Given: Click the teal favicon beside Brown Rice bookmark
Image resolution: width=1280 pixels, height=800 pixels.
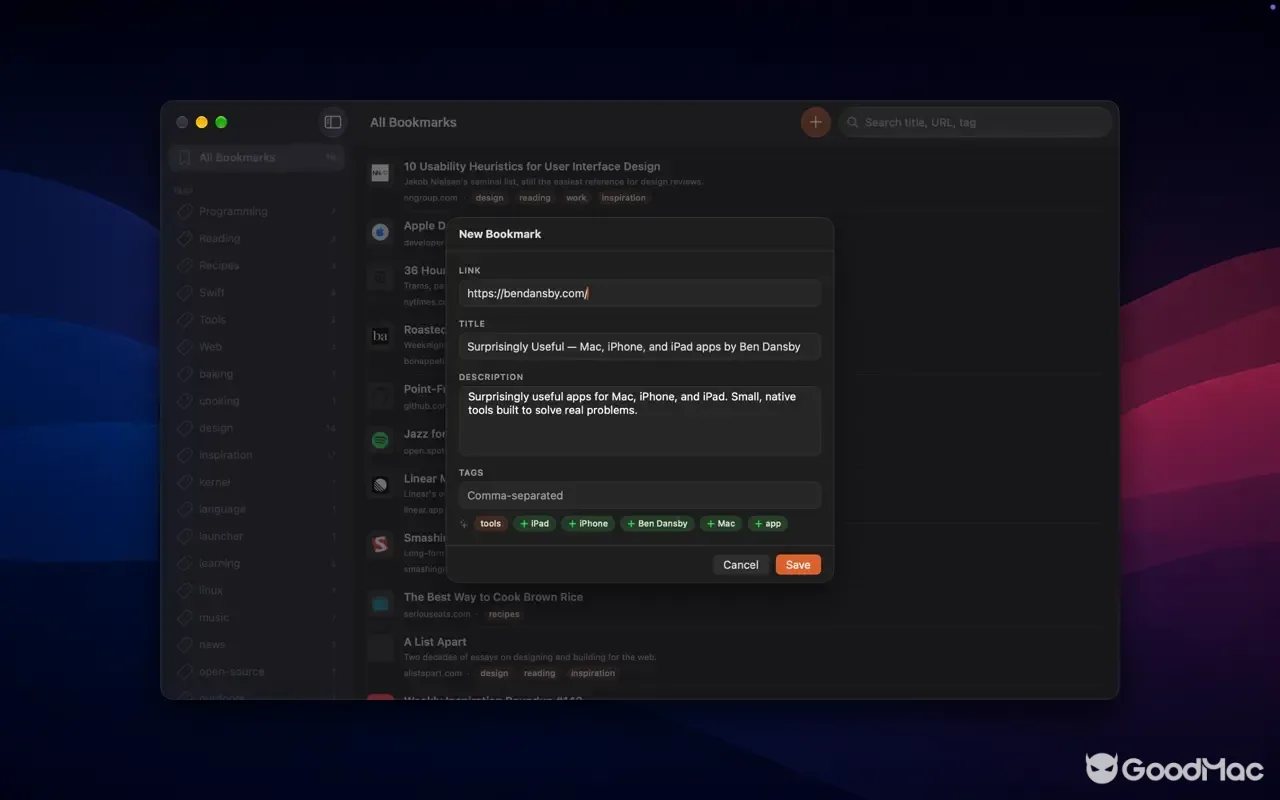Looking at the screenshot, I should click(380, 604).
